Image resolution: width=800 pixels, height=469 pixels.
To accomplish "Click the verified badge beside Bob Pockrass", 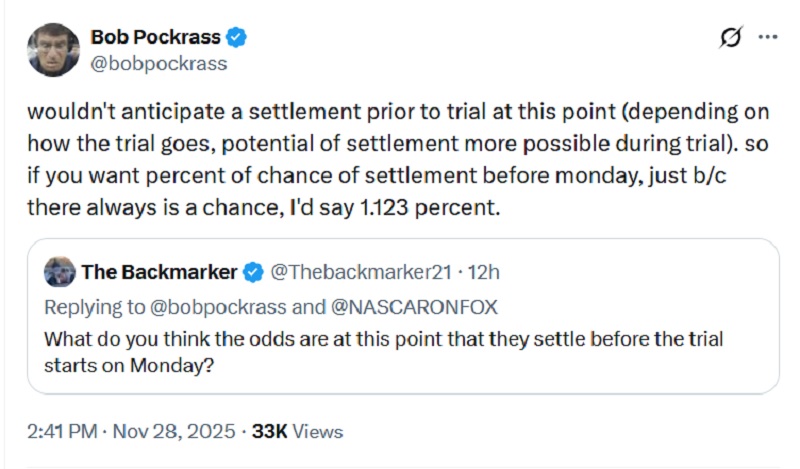I will 236,38.
